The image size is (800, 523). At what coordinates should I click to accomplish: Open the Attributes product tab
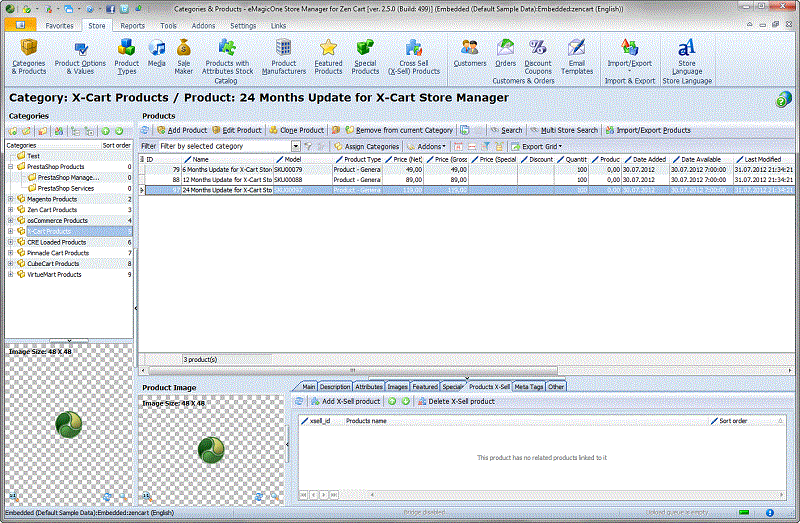pos(369,387)
